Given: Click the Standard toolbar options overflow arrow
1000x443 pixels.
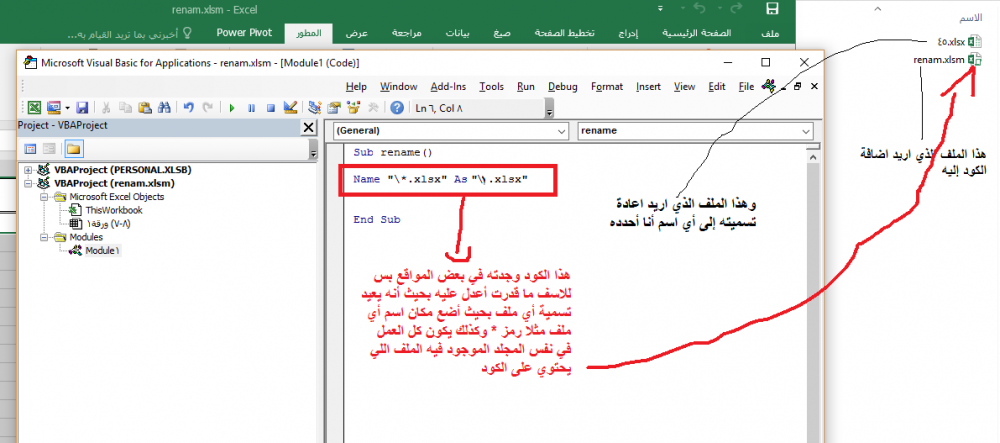Looking at the screenshot, I should (549, 108).
